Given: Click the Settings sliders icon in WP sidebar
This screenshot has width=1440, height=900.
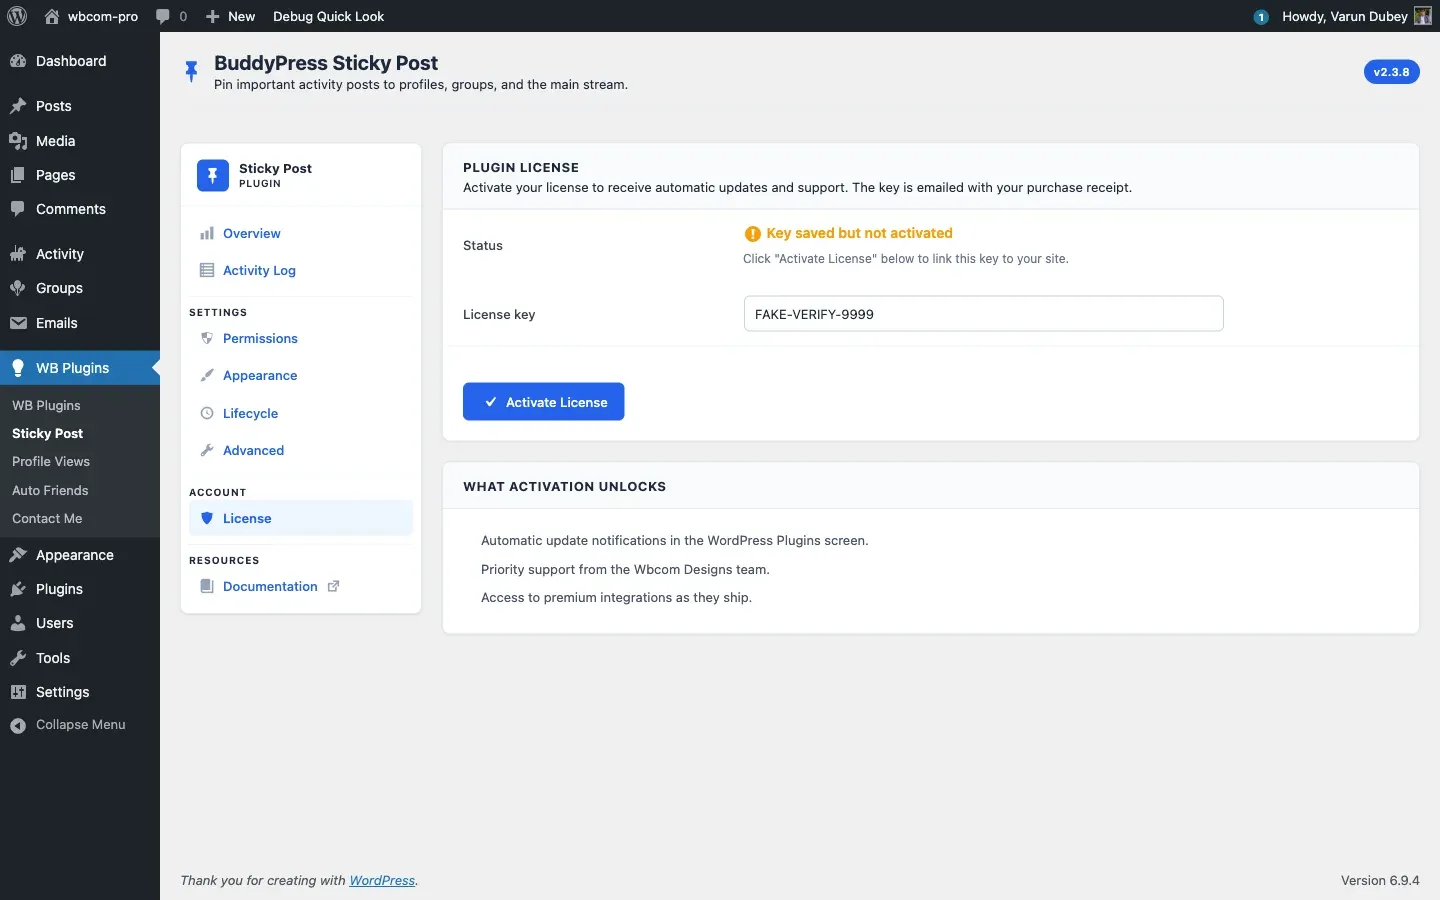Looking at the screenshot, I should click(18, 692).
